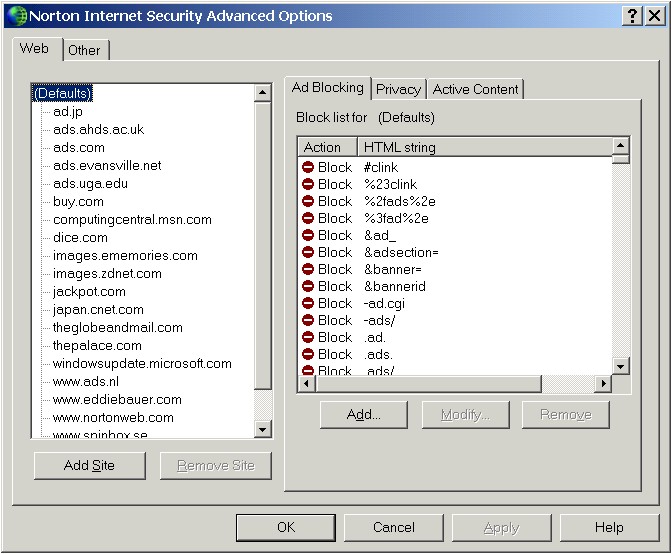
Task: Click block list horizontal scroll left arrow
Action: [306, 383]
